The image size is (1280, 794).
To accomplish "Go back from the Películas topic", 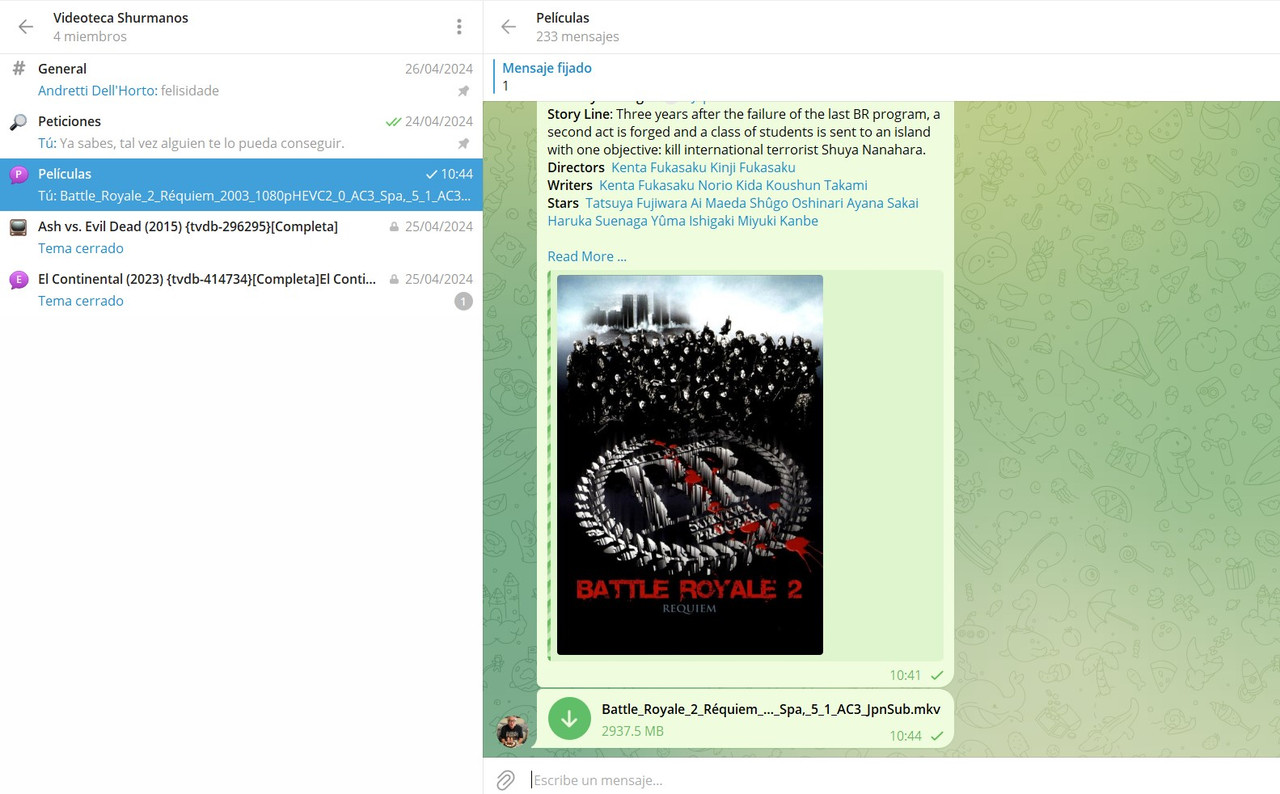I will (x=509, y=27).
